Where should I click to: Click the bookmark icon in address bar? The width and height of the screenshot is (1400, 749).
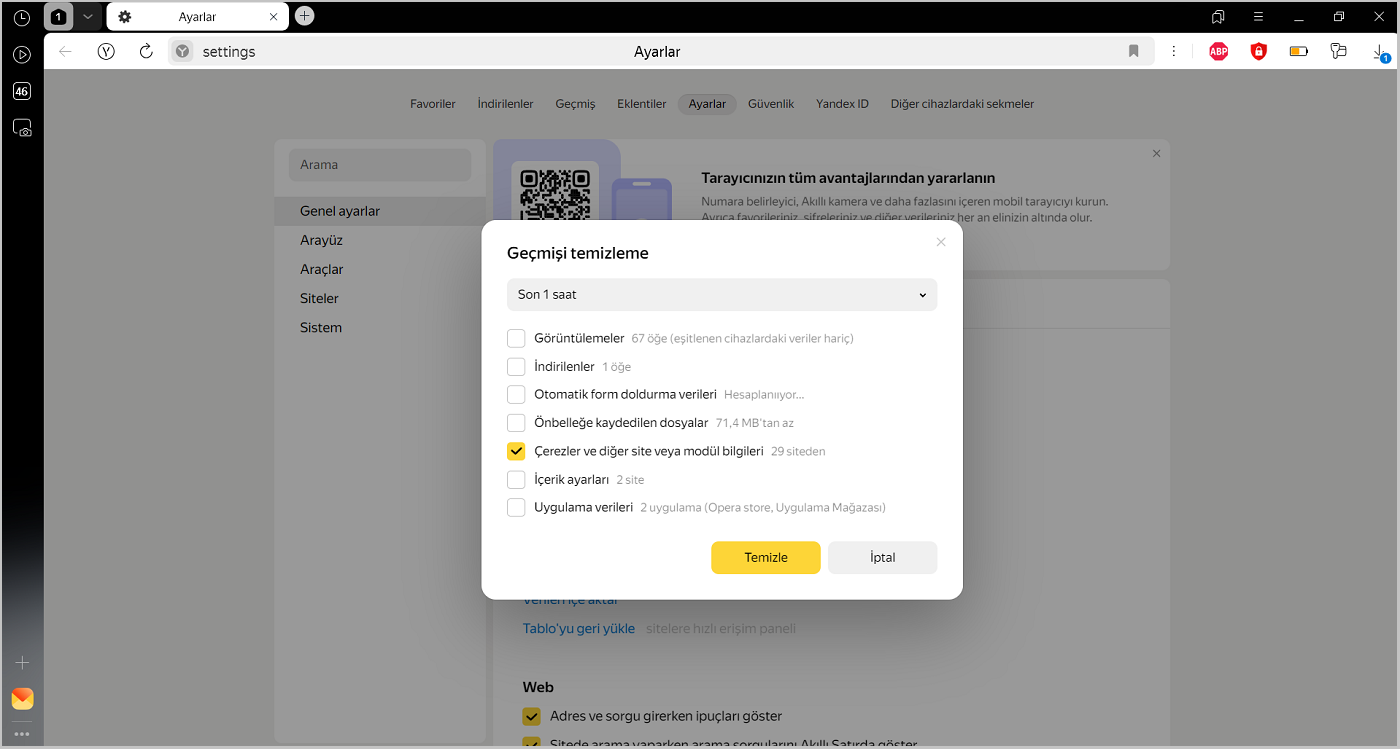pyautogui.click(x=1133, y=51)
